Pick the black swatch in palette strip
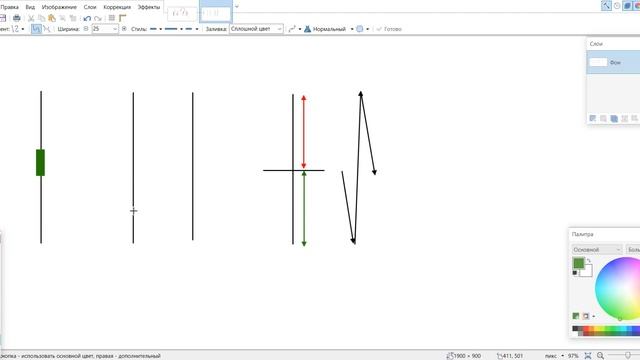This screenshot has height=360, width=640. (x=575, y=328)
